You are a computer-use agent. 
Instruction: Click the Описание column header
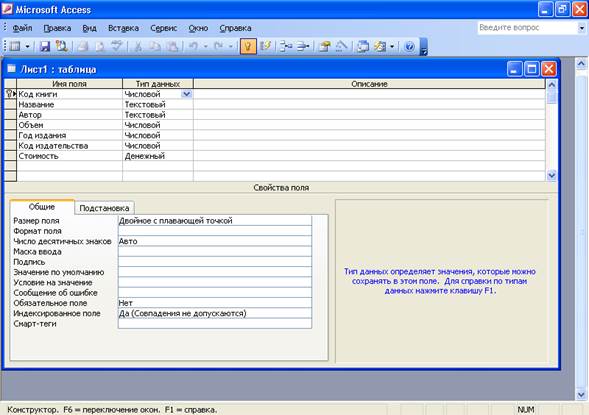tap(369, 84)
